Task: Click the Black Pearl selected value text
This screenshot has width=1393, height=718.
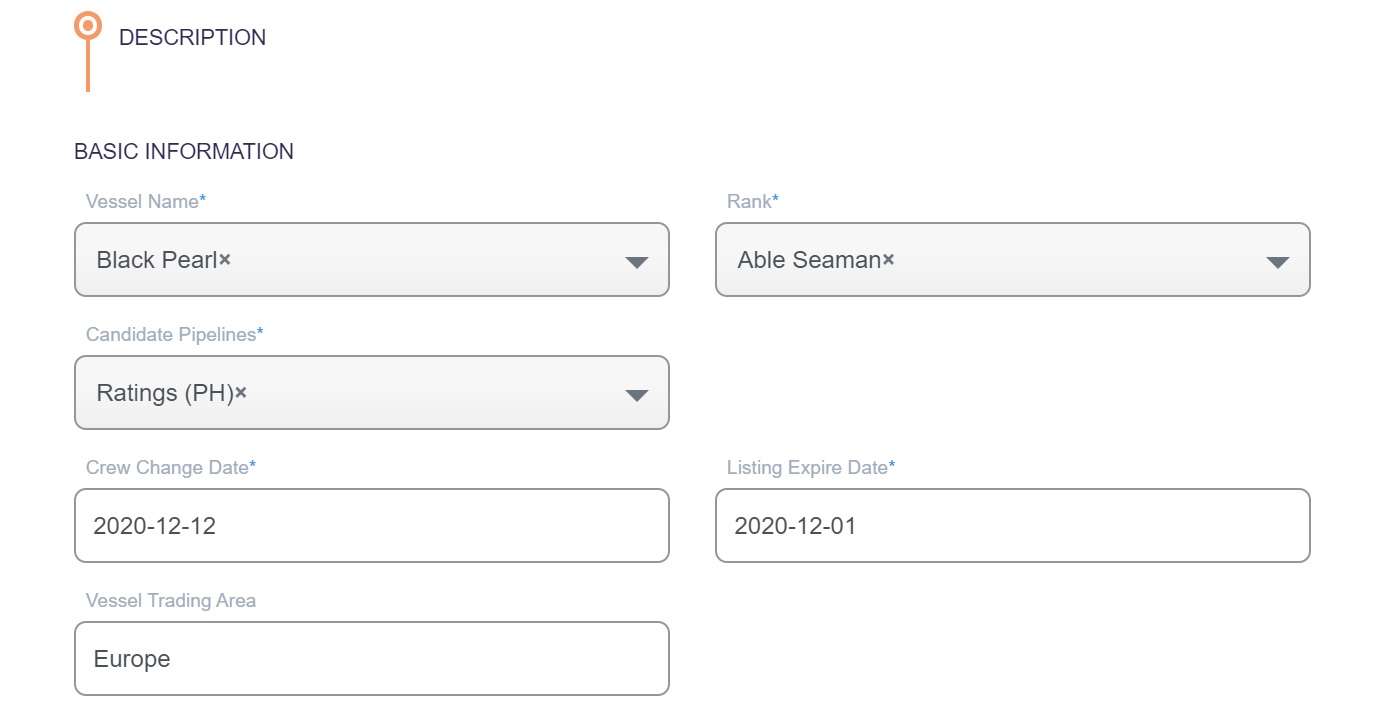Action: click(156, 260)
